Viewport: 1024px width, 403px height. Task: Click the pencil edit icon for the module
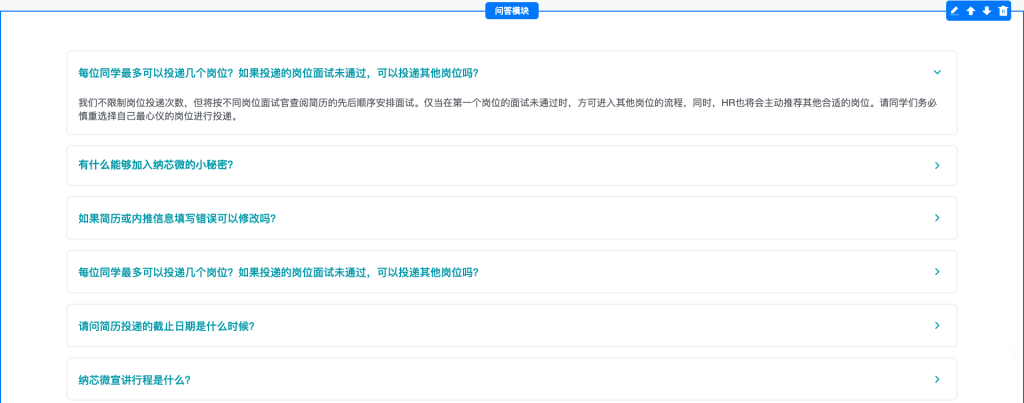point(955,11)
